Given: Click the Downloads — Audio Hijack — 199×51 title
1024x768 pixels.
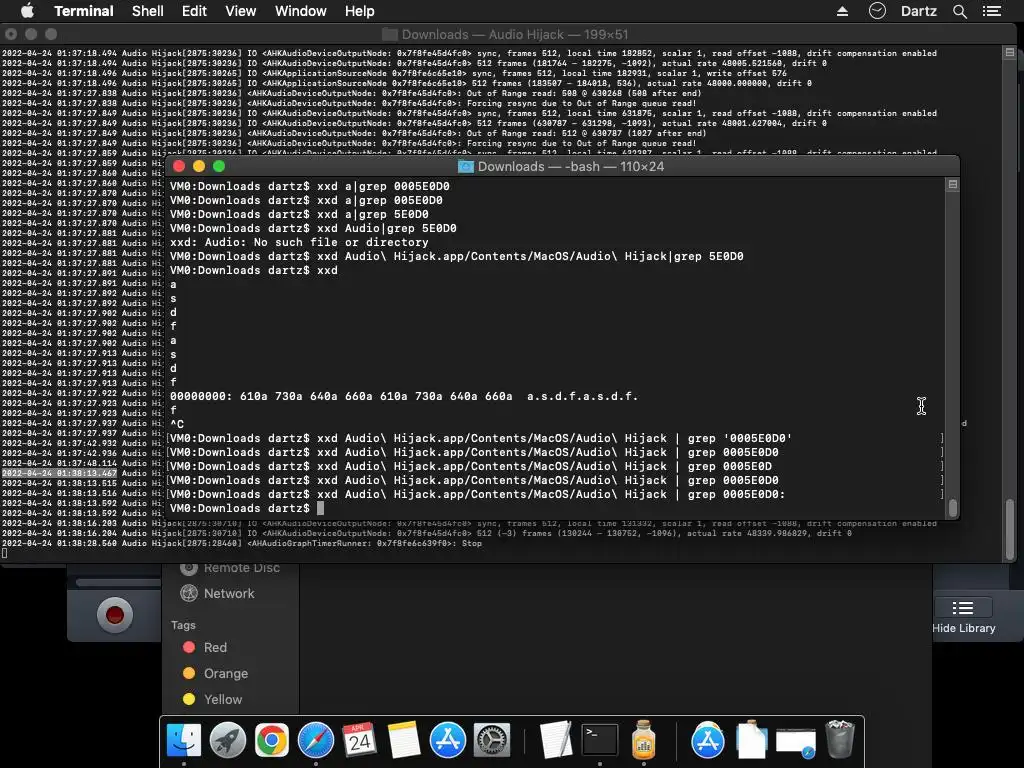Looking at the screenshot, I should (515, 34).
